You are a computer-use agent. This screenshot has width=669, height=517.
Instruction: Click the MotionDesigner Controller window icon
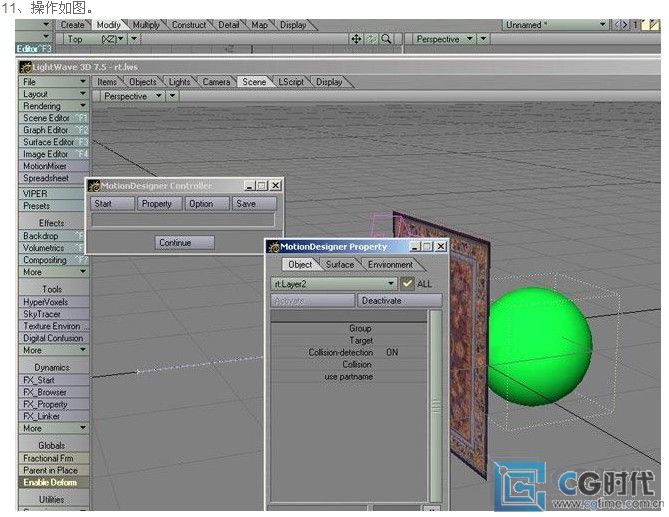click(93, 186)
